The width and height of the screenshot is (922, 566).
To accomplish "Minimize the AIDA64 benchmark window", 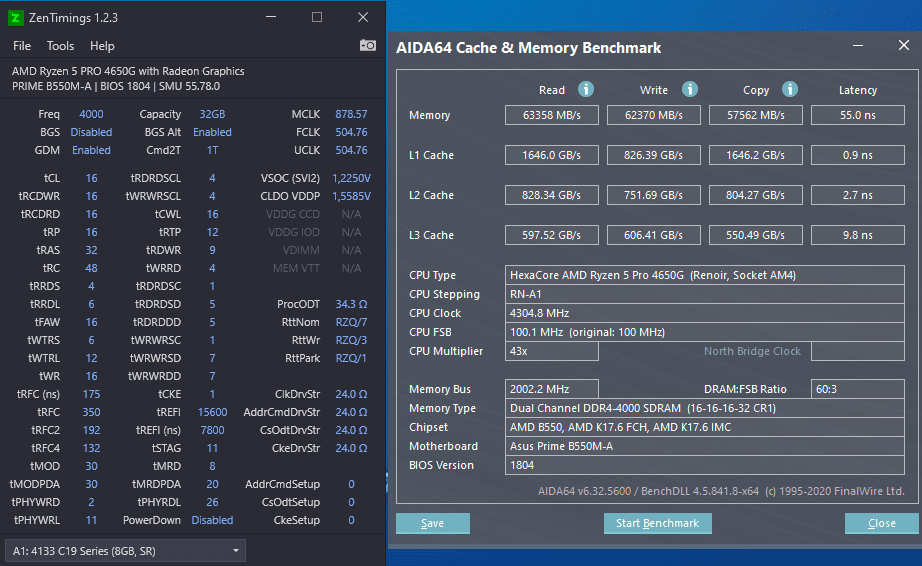I will coord(858,45).
